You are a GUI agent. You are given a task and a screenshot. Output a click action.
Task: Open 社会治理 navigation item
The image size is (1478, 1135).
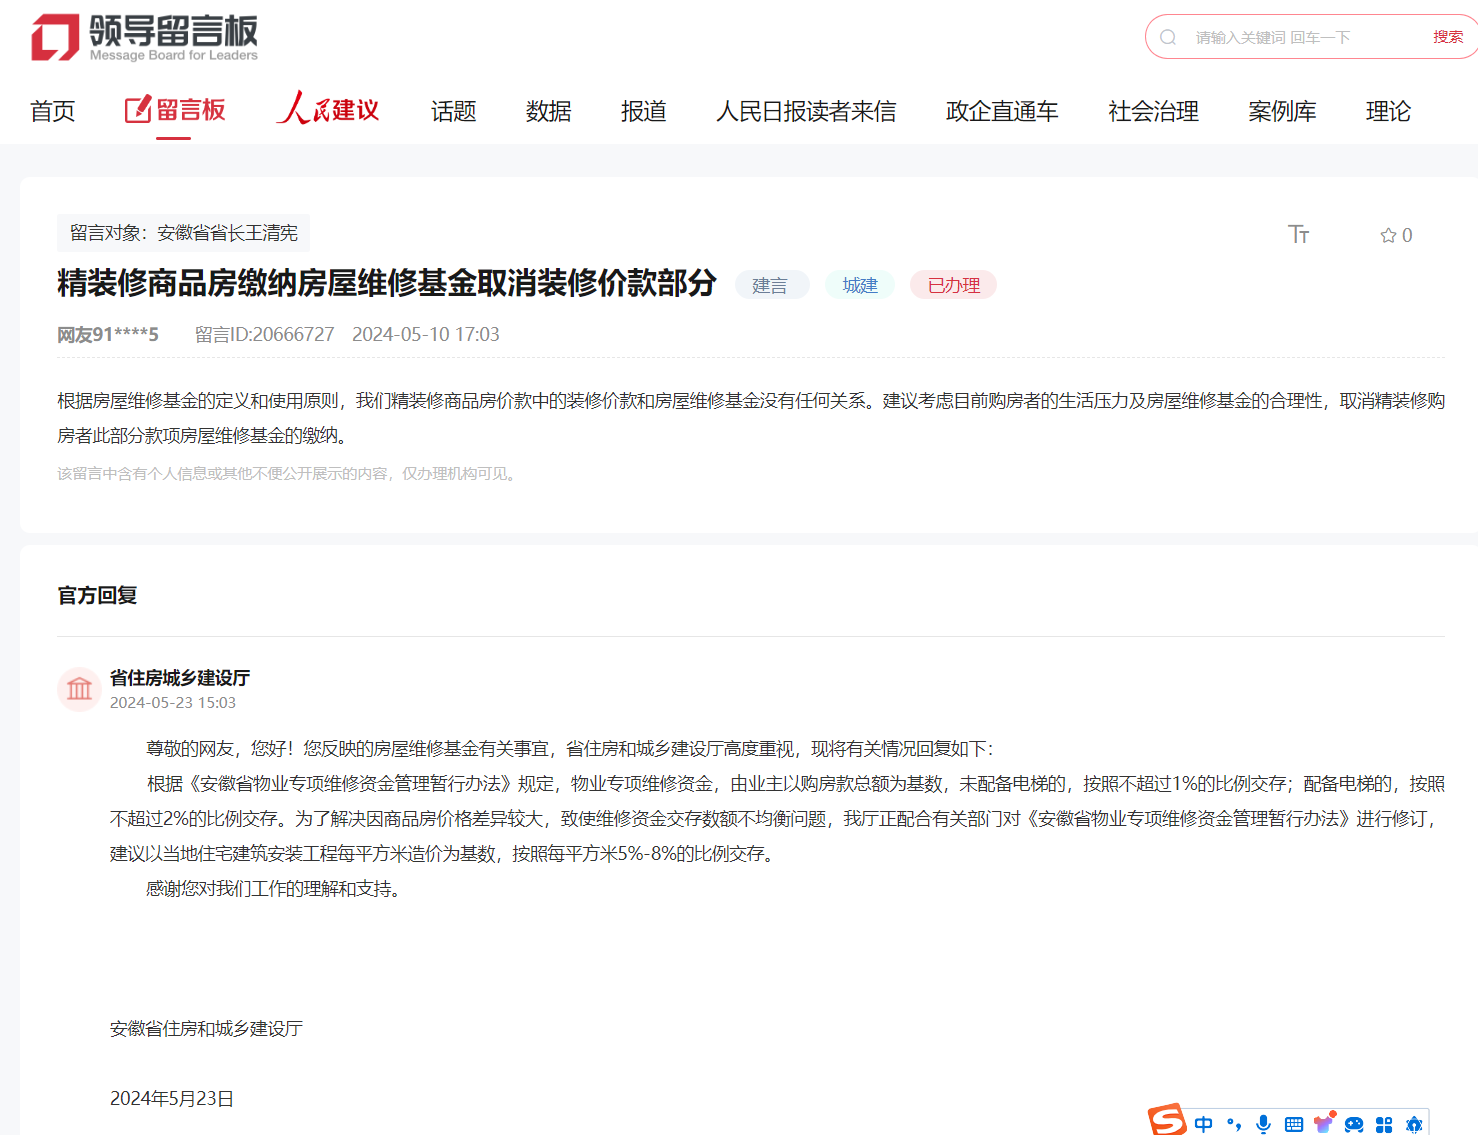coord(1153,111)
